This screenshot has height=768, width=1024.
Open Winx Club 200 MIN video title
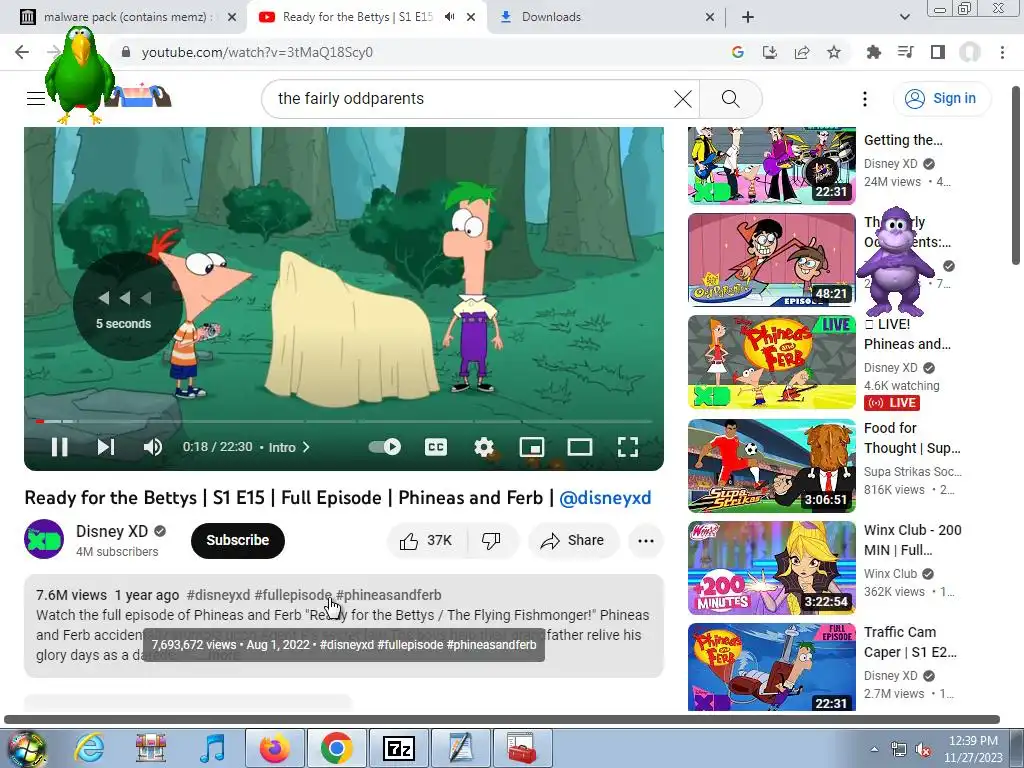coord(912,540)
